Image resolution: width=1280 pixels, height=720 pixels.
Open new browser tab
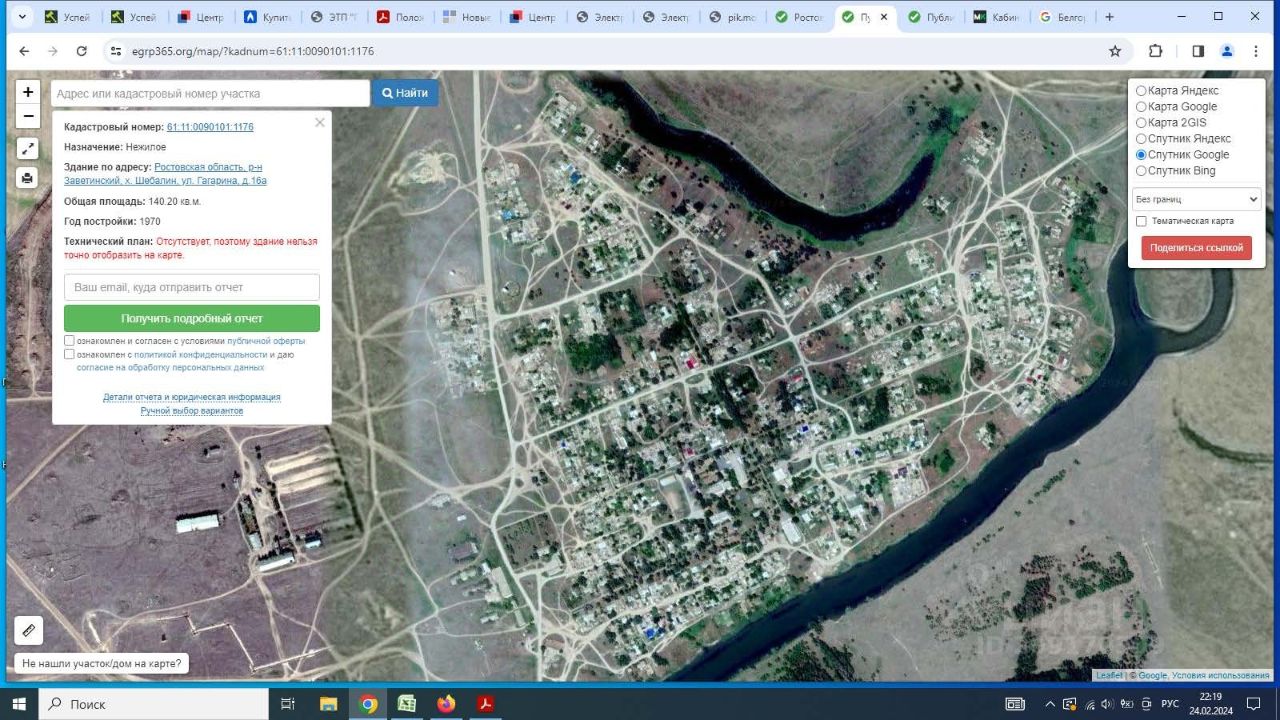tap(1109, 17)
